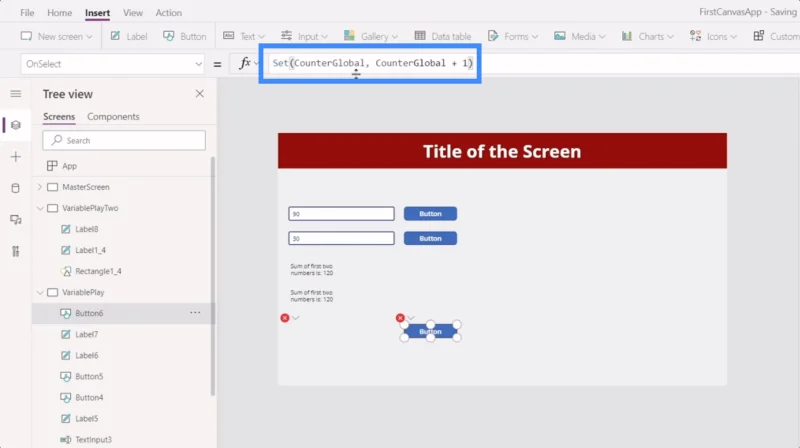Viewport: 800px width, 448px height.
Task: Open the Charts dropdown
Action: coord(647,36)
